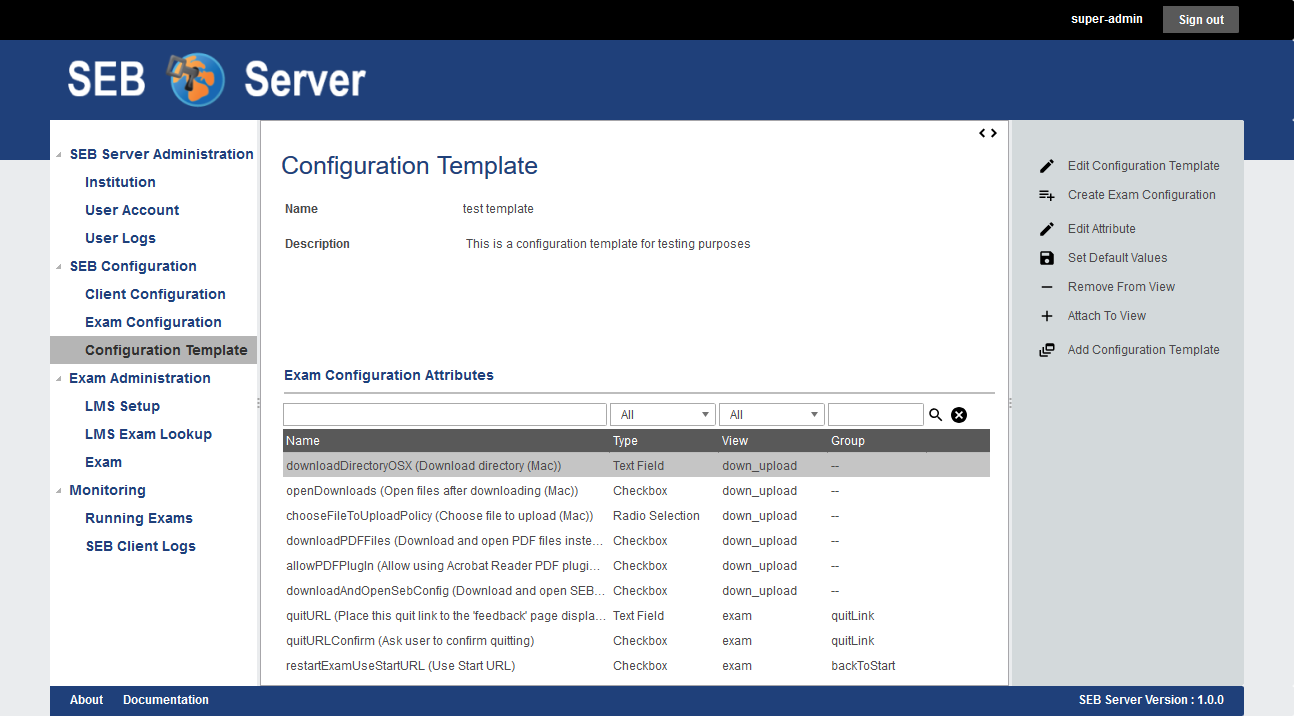Screen dimensions: 1294x716
Task: Click the Edit Configuration Template pencil icon
Action: pyautogui.click(x=1047, y=166)
